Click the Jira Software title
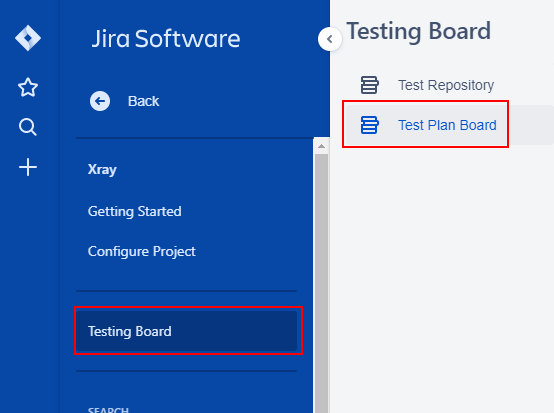554x413 pixels. [x=166, y=39]
